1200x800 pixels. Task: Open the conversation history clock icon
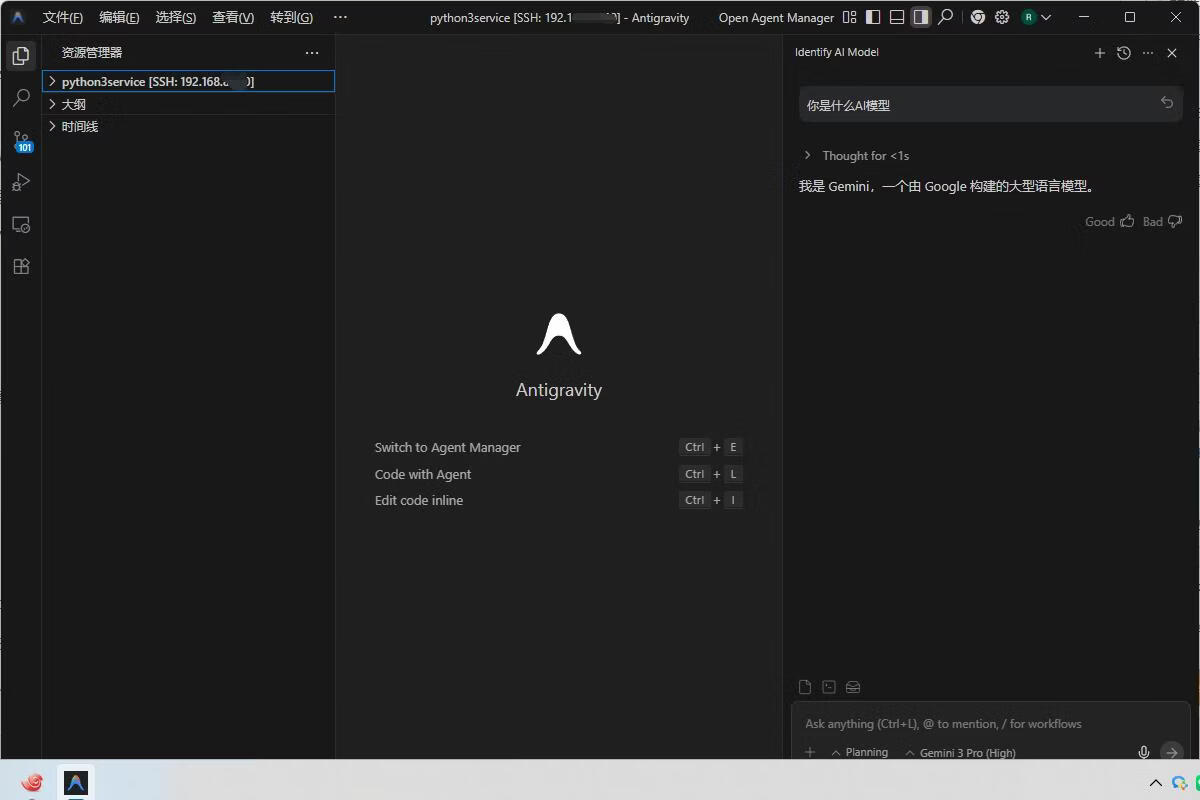(1123, 53)
